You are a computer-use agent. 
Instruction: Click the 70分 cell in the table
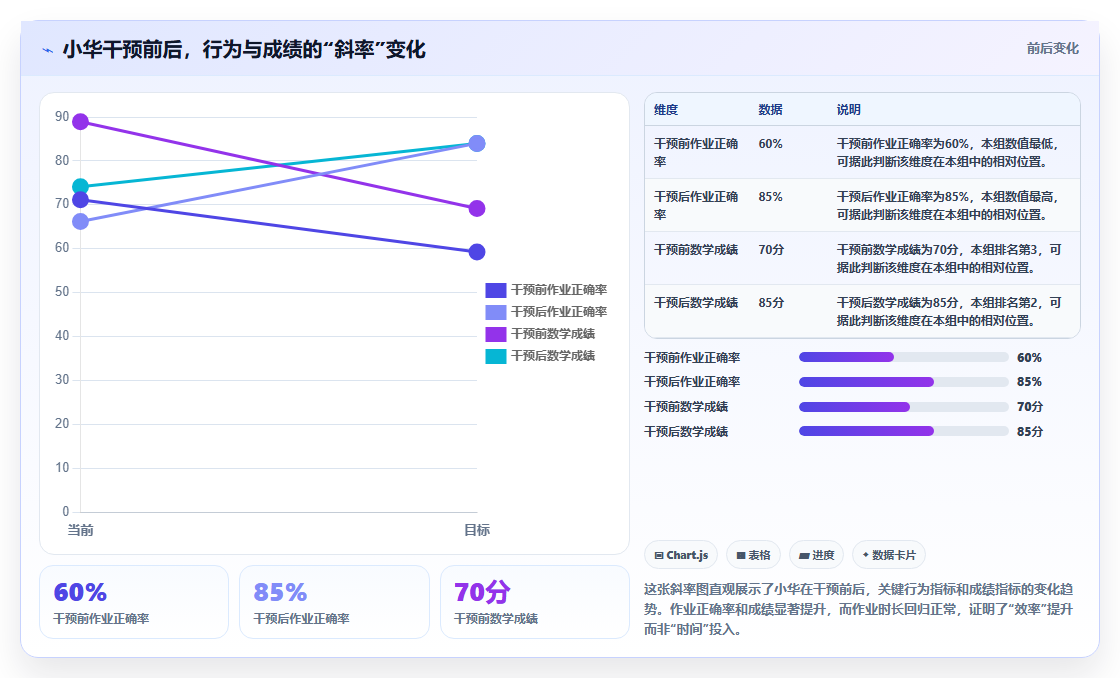point(771,250)
